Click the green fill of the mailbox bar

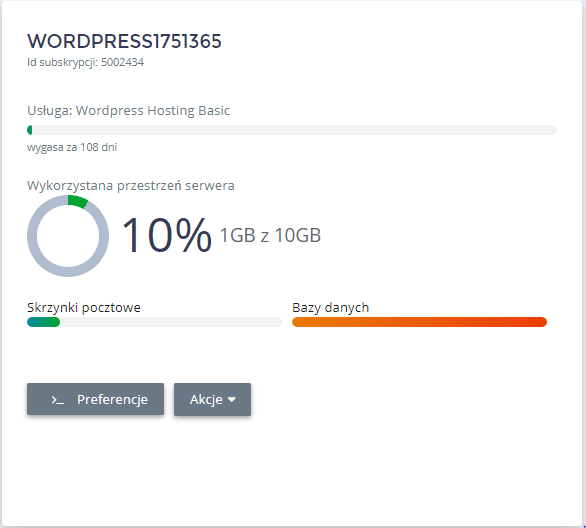coord(43,322)
